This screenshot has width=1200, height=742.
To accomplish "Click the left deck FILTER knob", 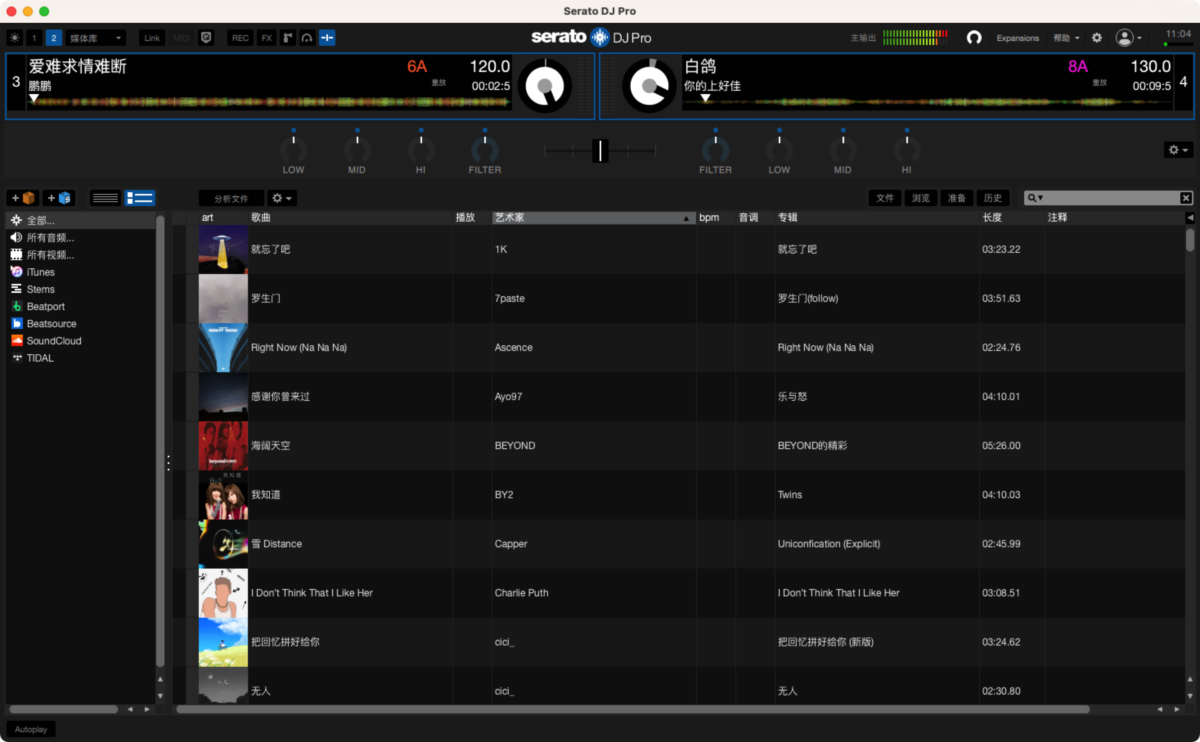I will pos(485,150).
